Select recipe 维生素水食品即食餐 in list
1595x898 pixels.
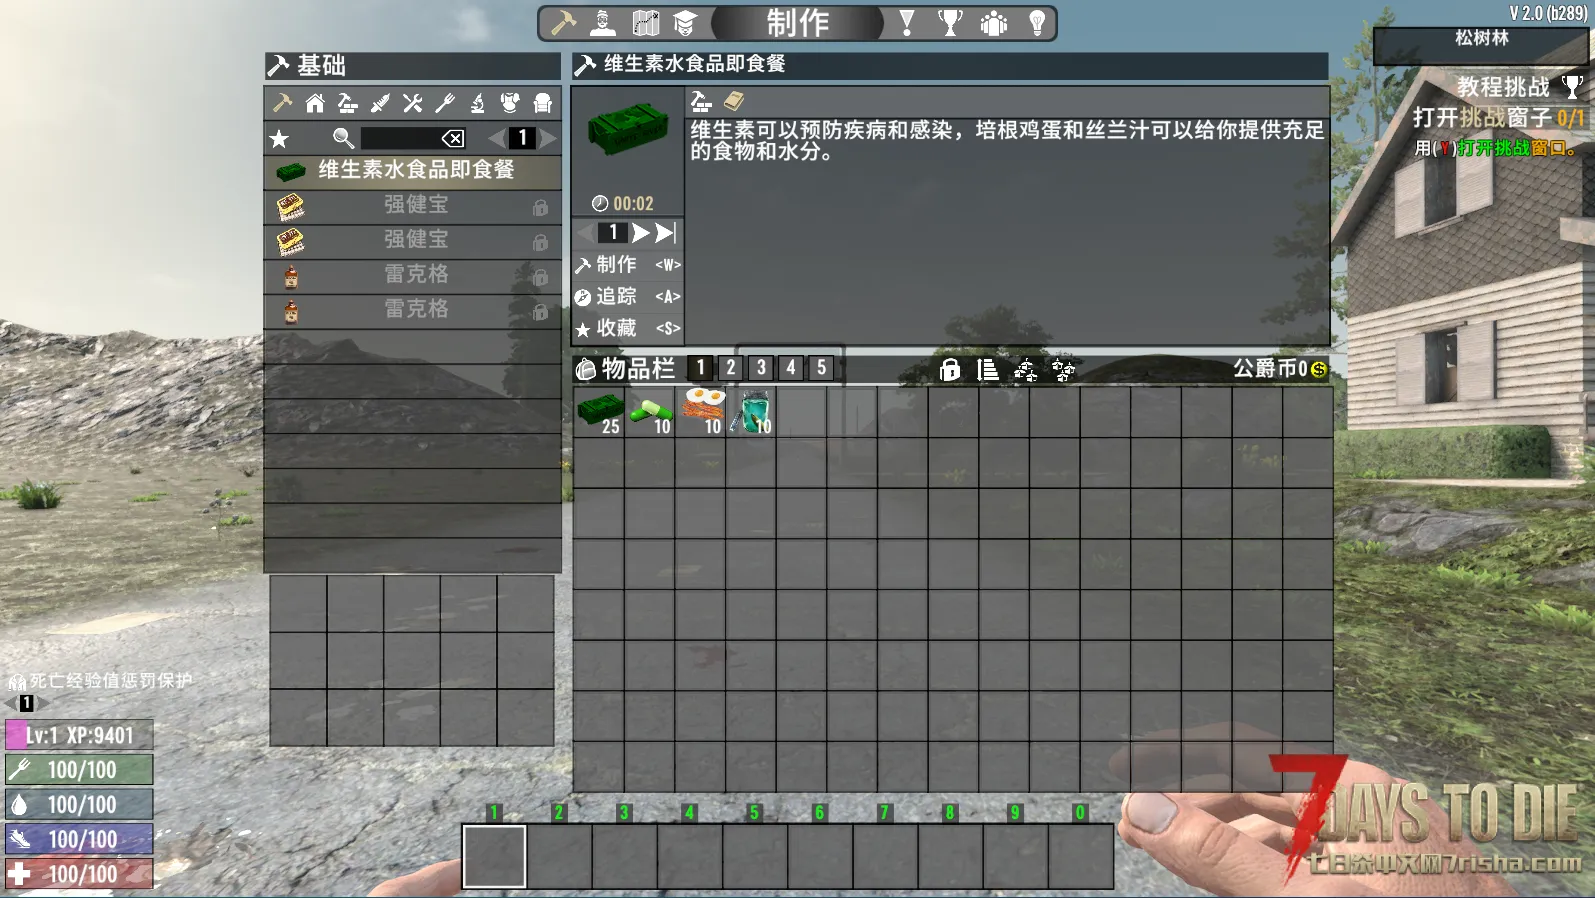(412, 171)
